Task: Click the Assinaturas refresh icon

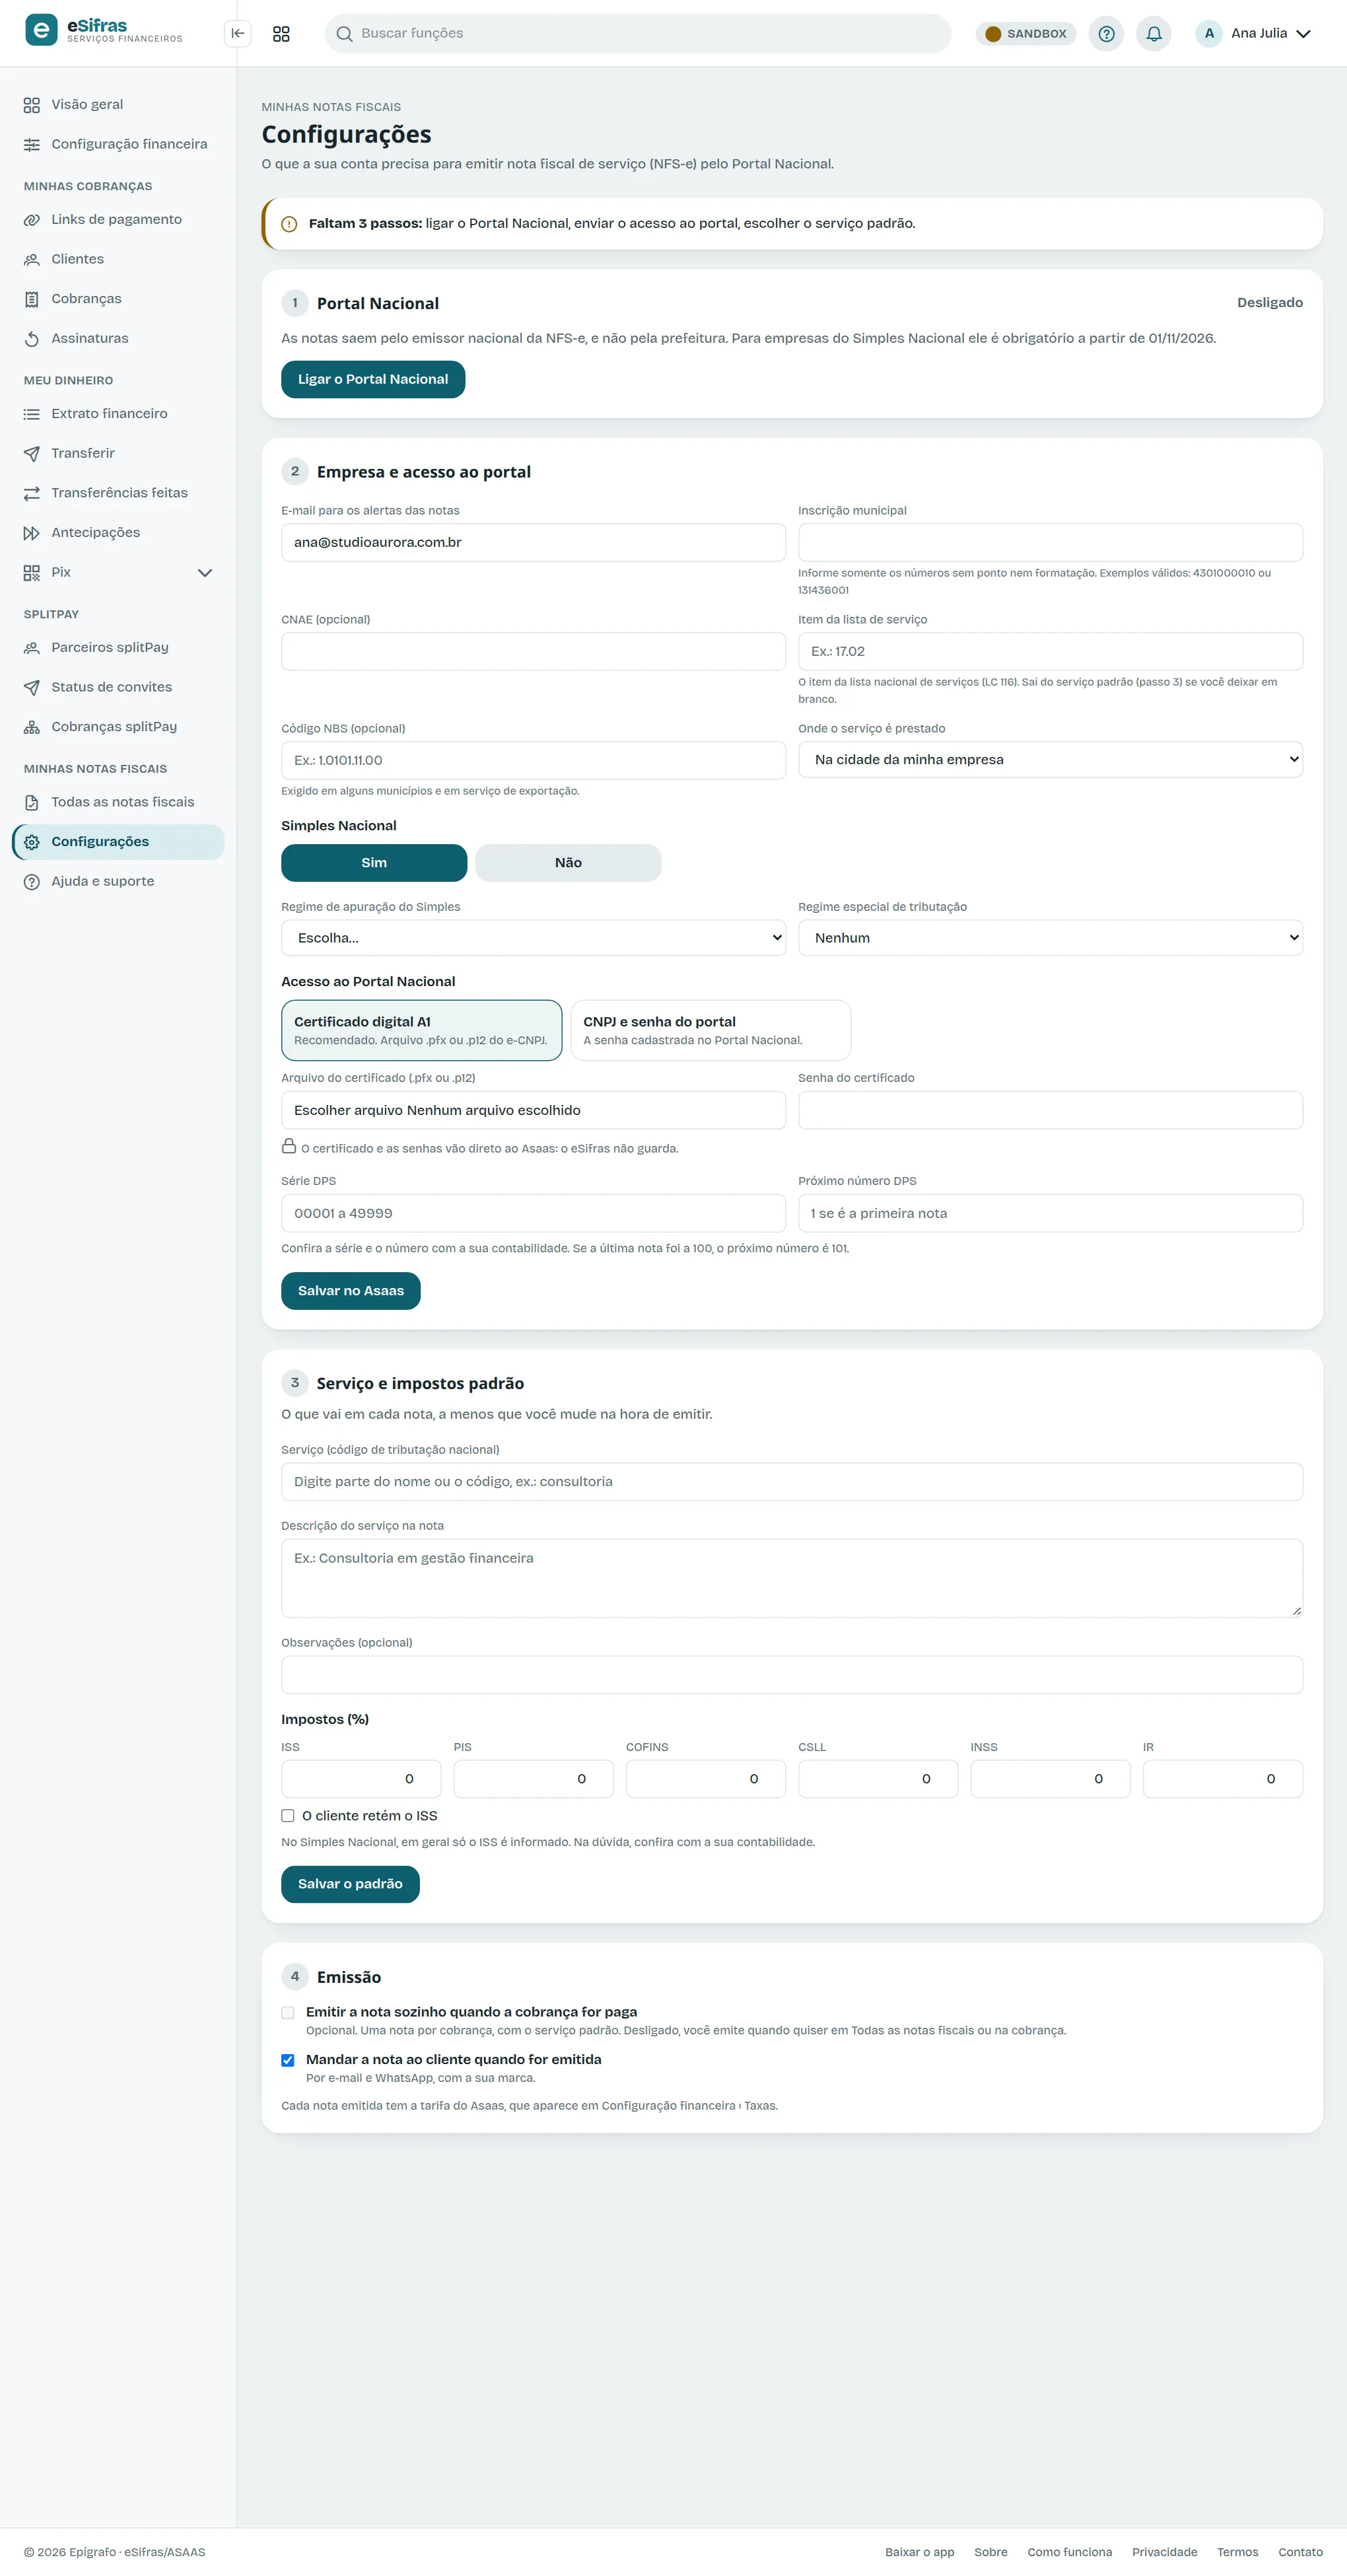Action: click(x=32, y=339)
